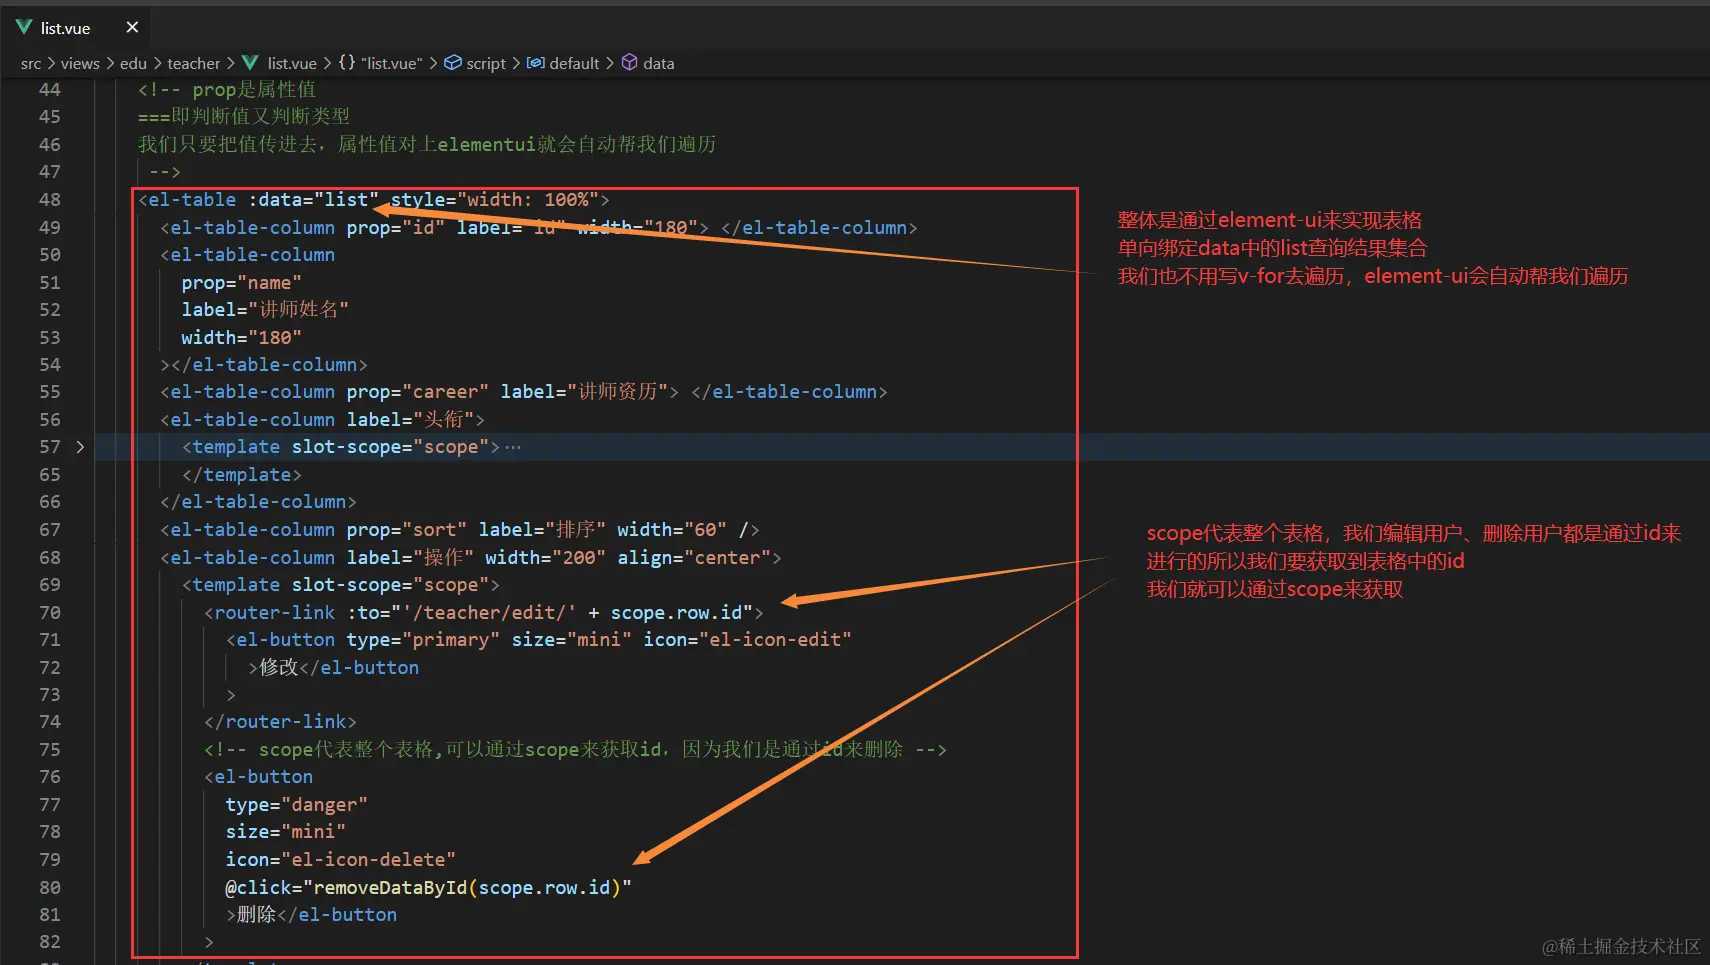Click the prop="name" attribute line
The width and height of the screenshot is (1710, 965).
coord(241,283)
